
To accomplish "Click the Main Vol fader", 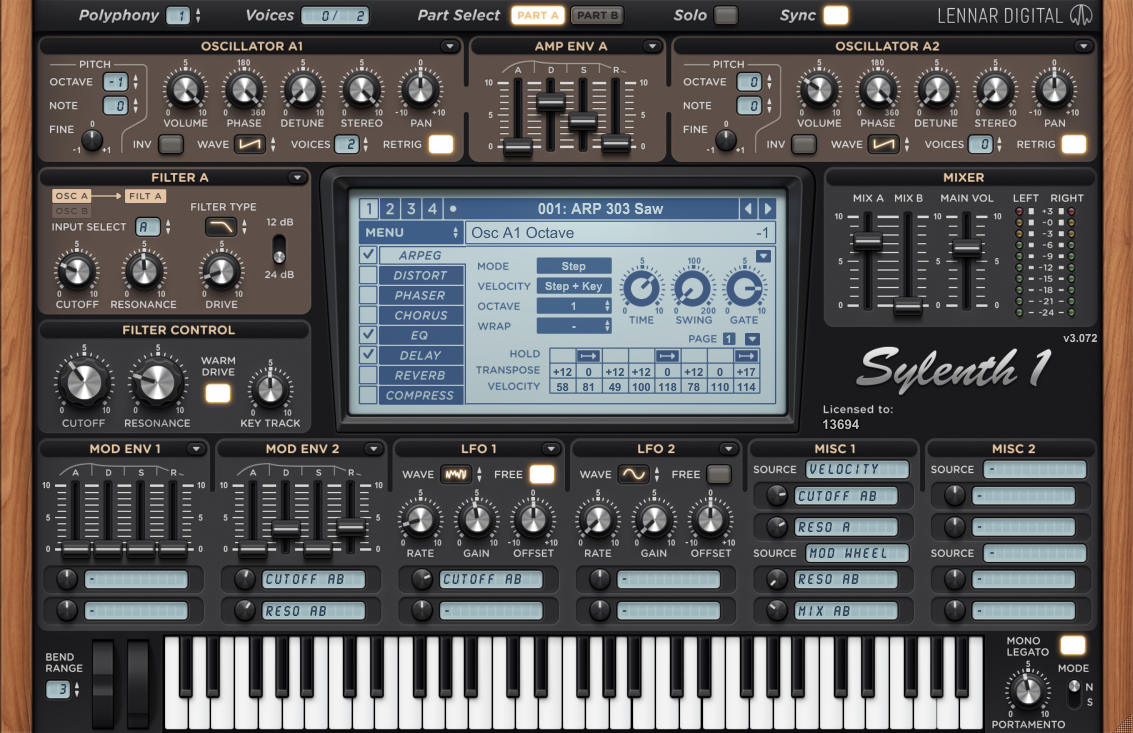I will (967, 249).
